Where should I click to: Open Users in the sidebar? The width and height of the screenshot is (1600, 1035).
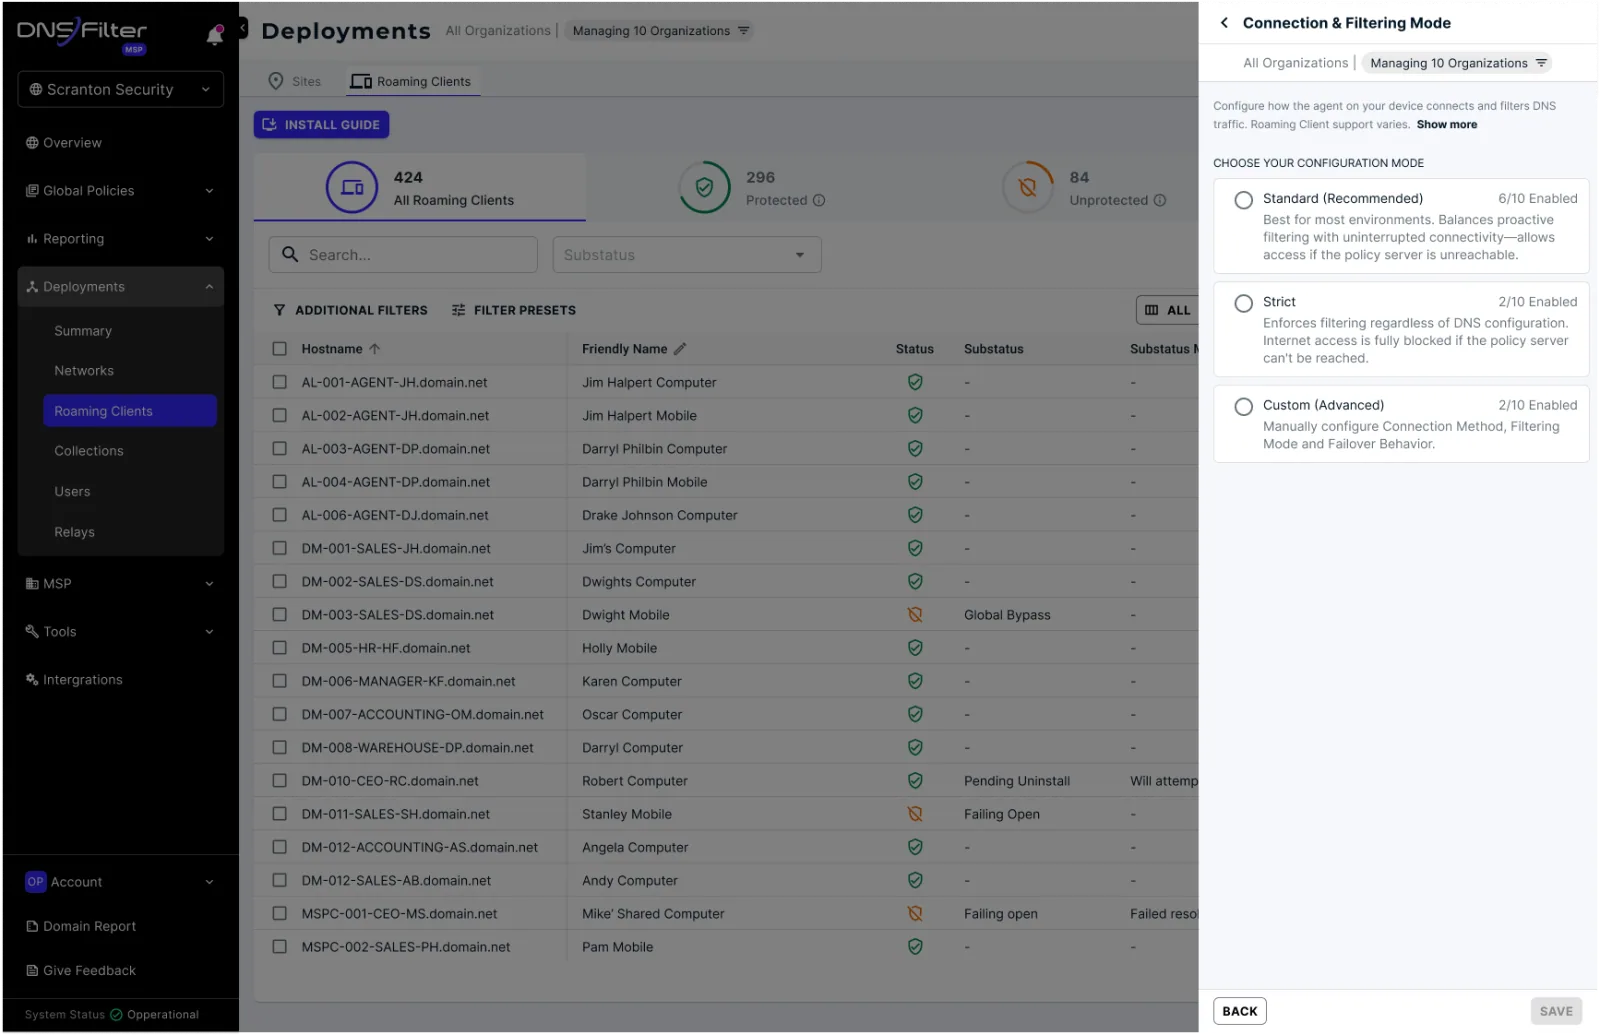point(72,492)
